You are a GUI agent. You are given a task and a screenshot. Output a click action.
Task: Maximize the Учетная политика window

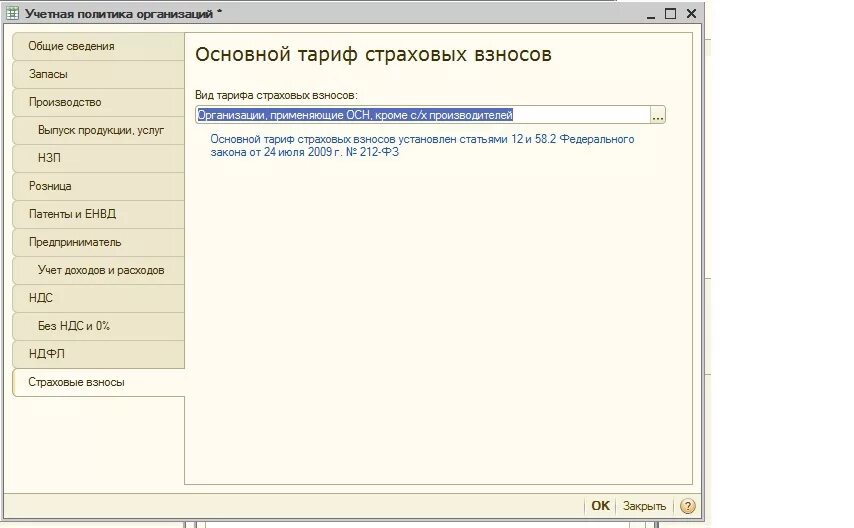[x=670, y=14]
